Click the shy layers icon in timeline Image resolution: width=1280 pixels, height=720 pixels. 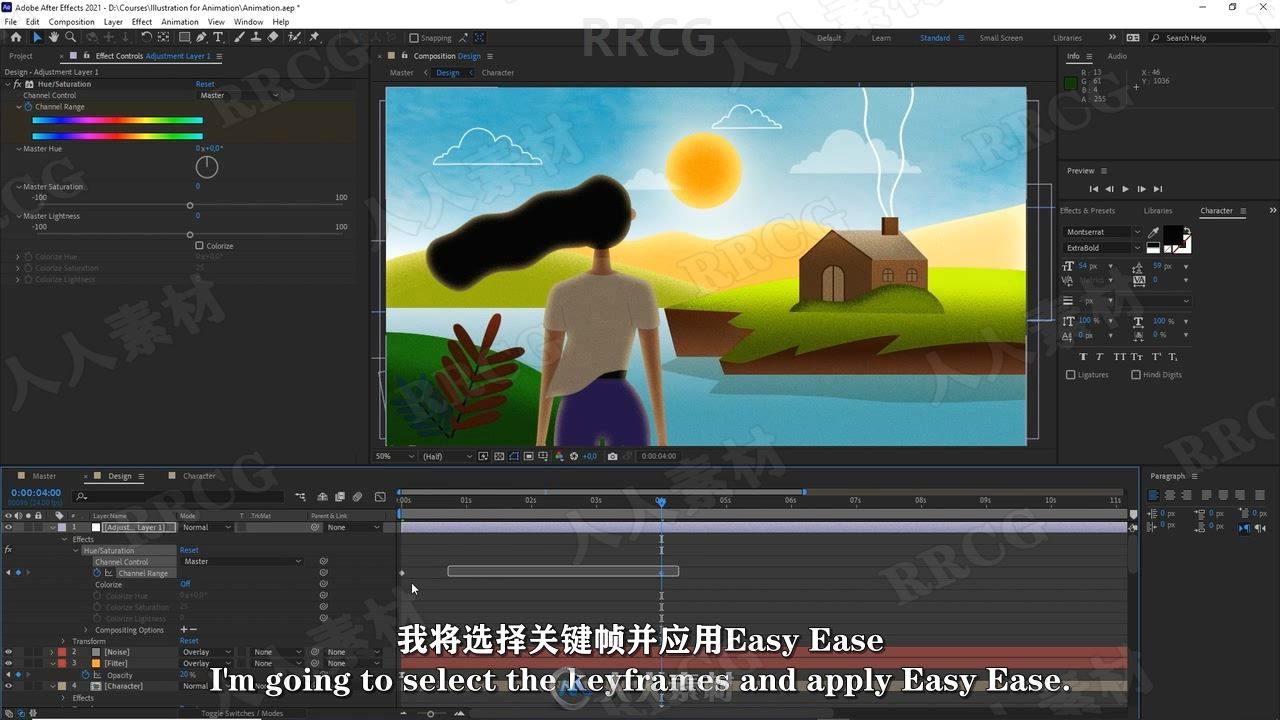tap(322, 496)
